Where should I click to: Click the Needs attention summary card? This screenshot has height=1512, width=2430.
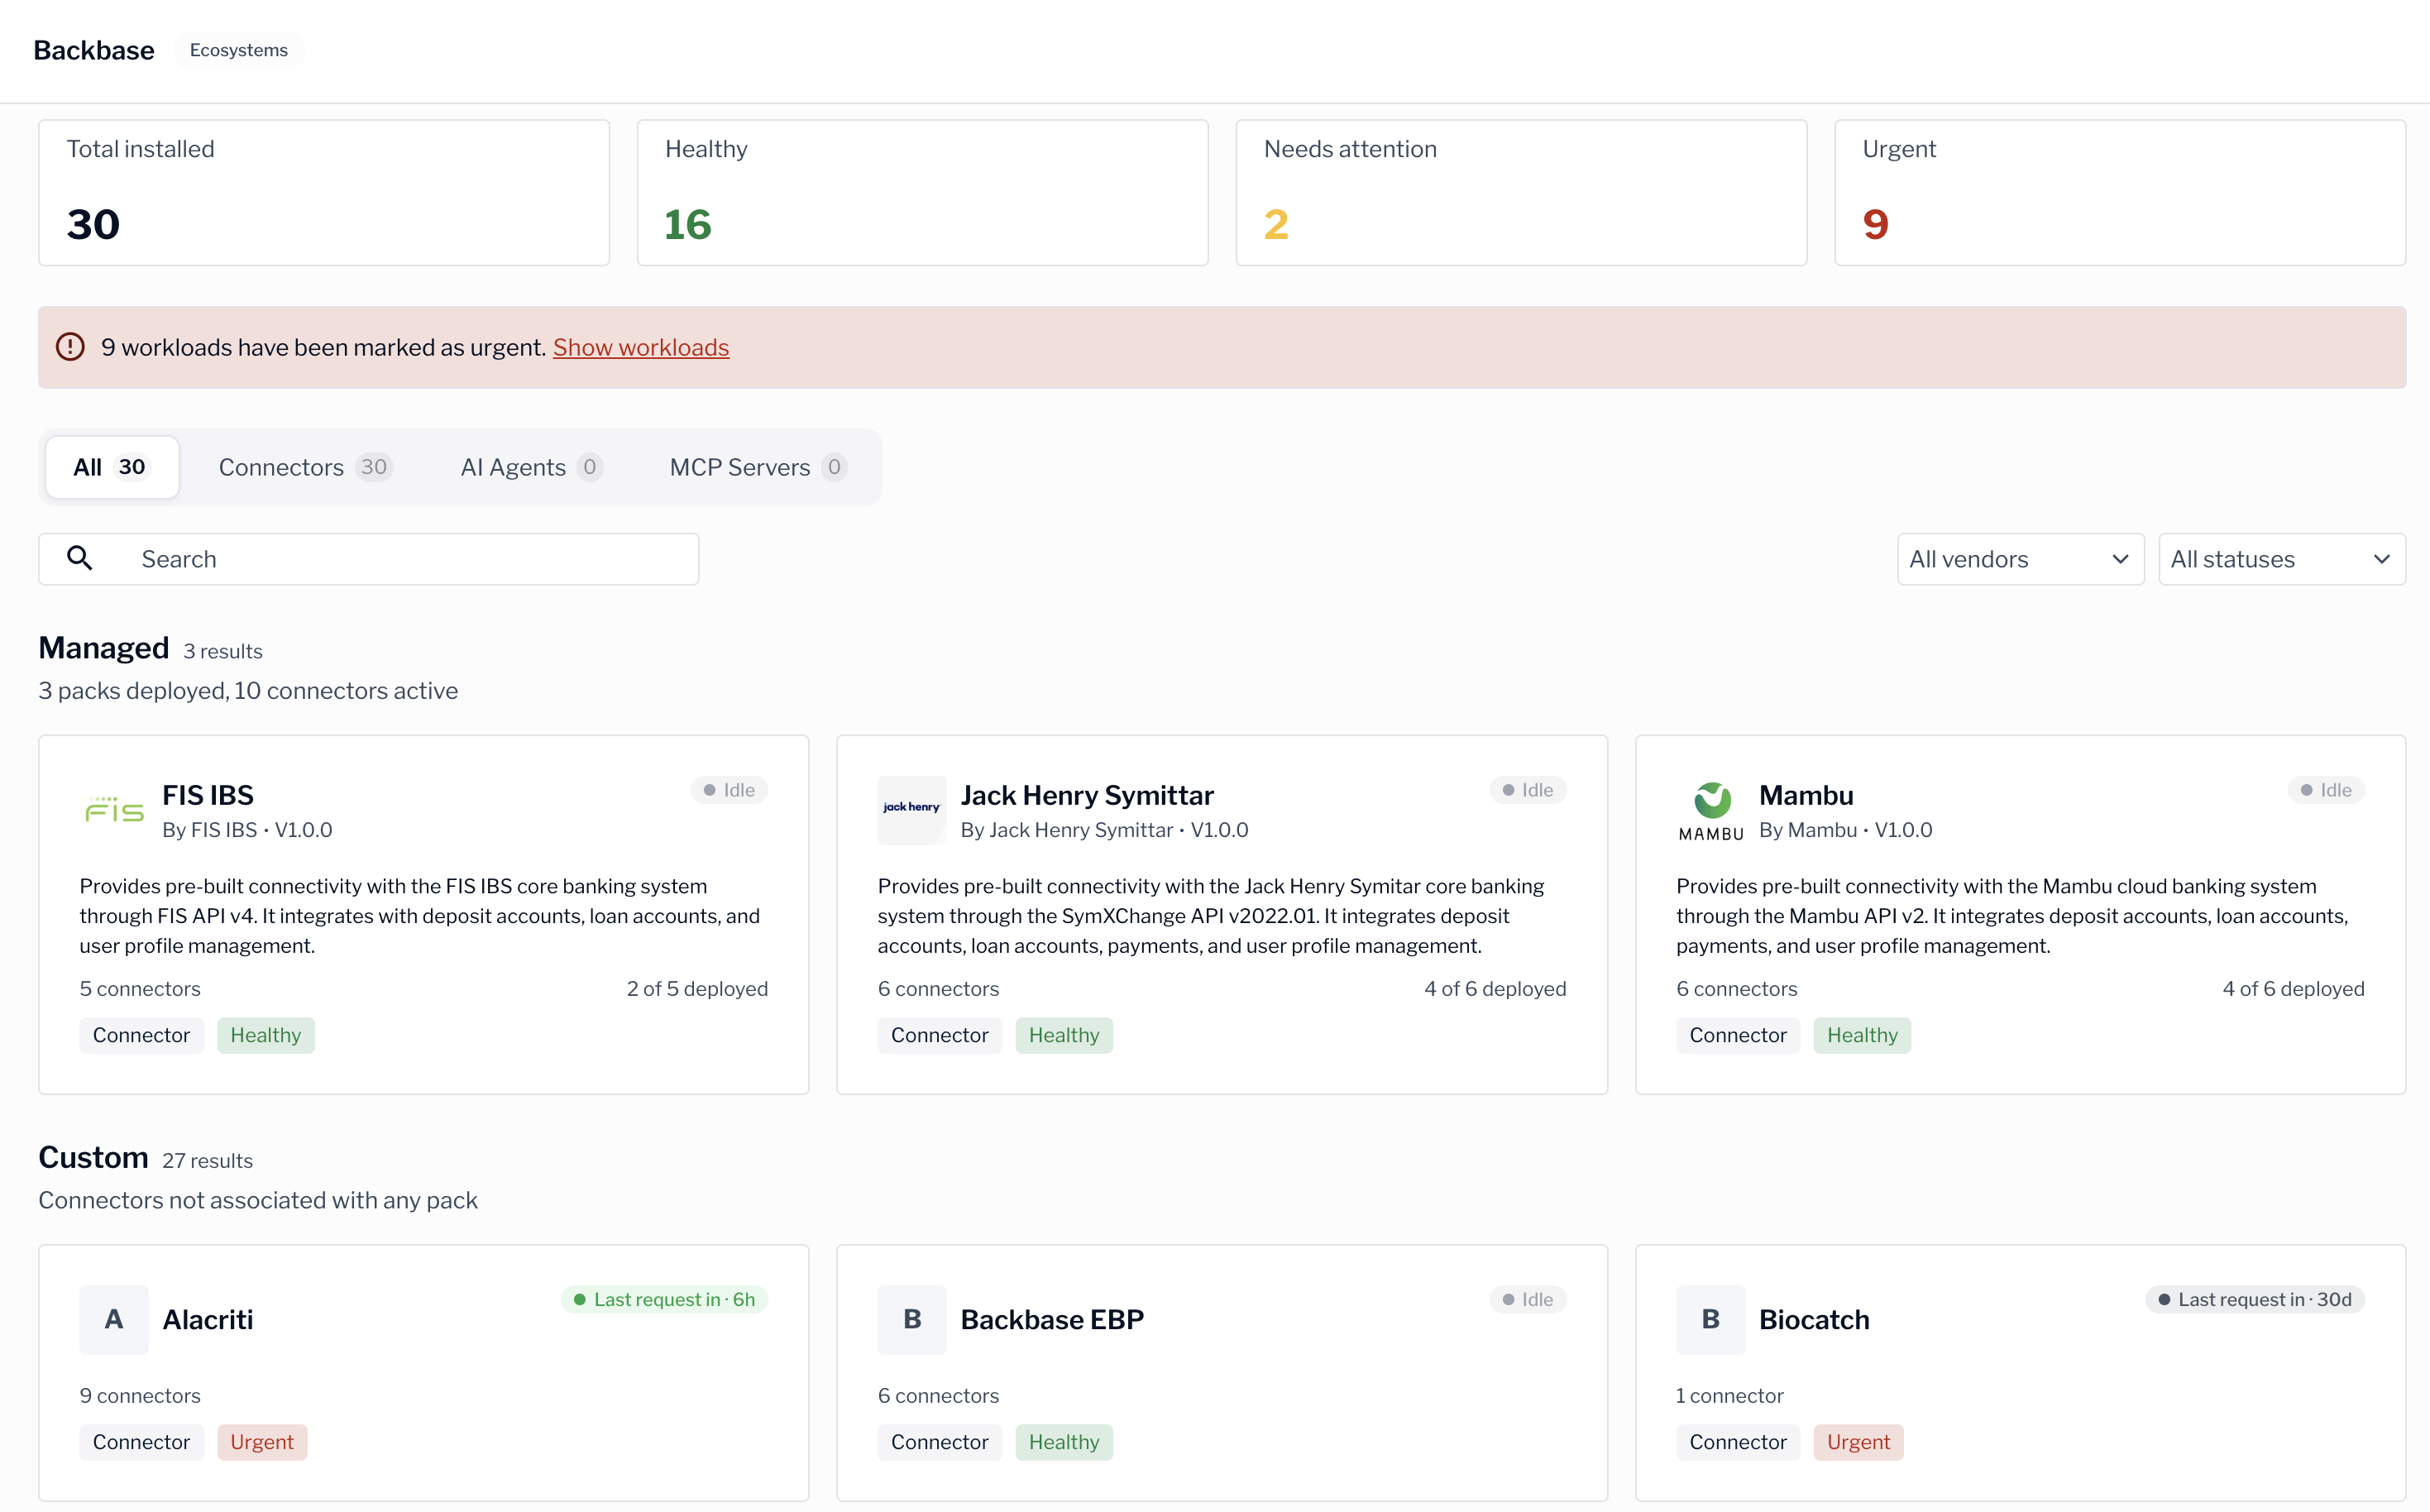(1522, 193)
